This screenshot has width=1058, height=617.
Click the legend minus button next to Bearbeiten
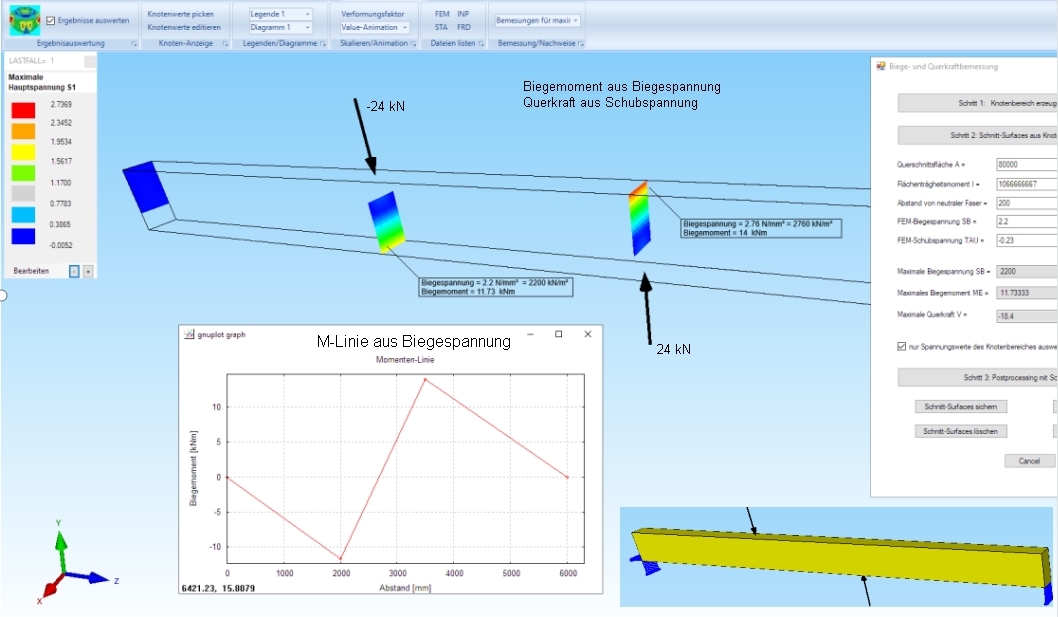pyautogui.click(x=74, y=271)
